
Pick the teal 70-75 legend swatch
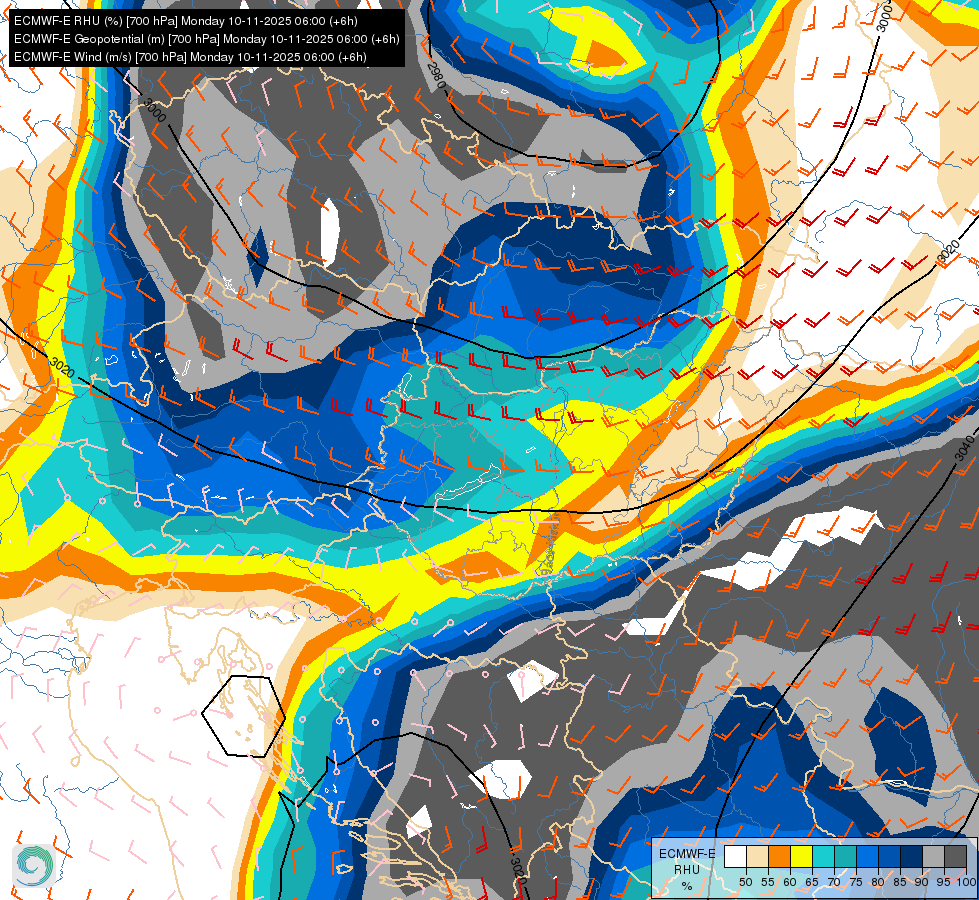(846, 856)
